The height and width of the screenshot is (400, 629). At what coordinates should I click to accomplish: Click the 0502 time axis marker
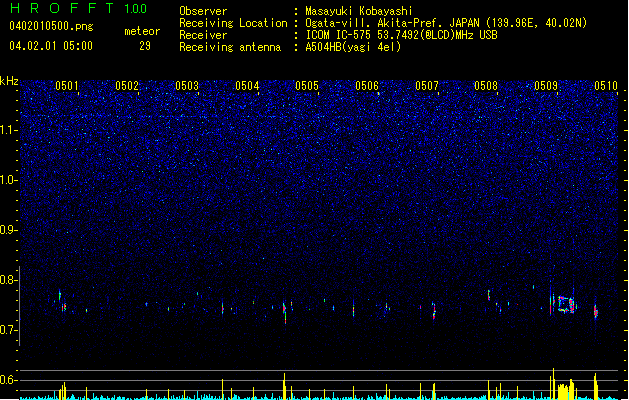point(127,86)
